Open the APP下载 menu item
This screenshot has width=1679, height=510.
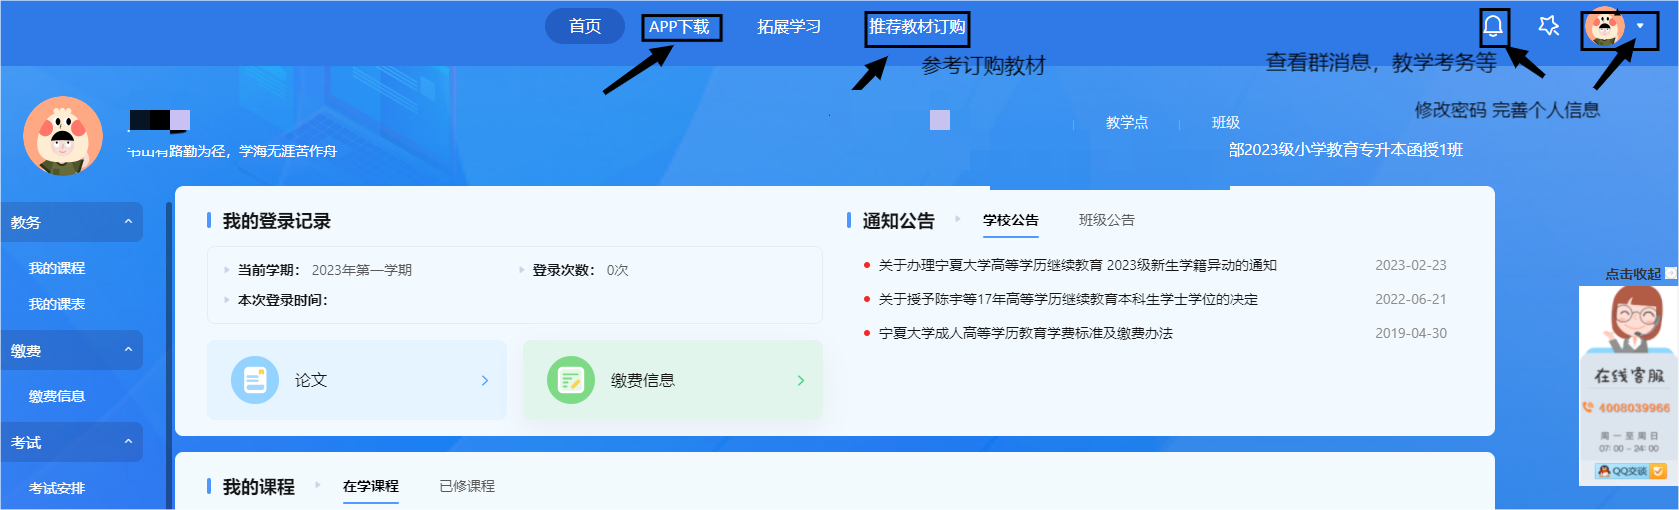pos(680,27)
